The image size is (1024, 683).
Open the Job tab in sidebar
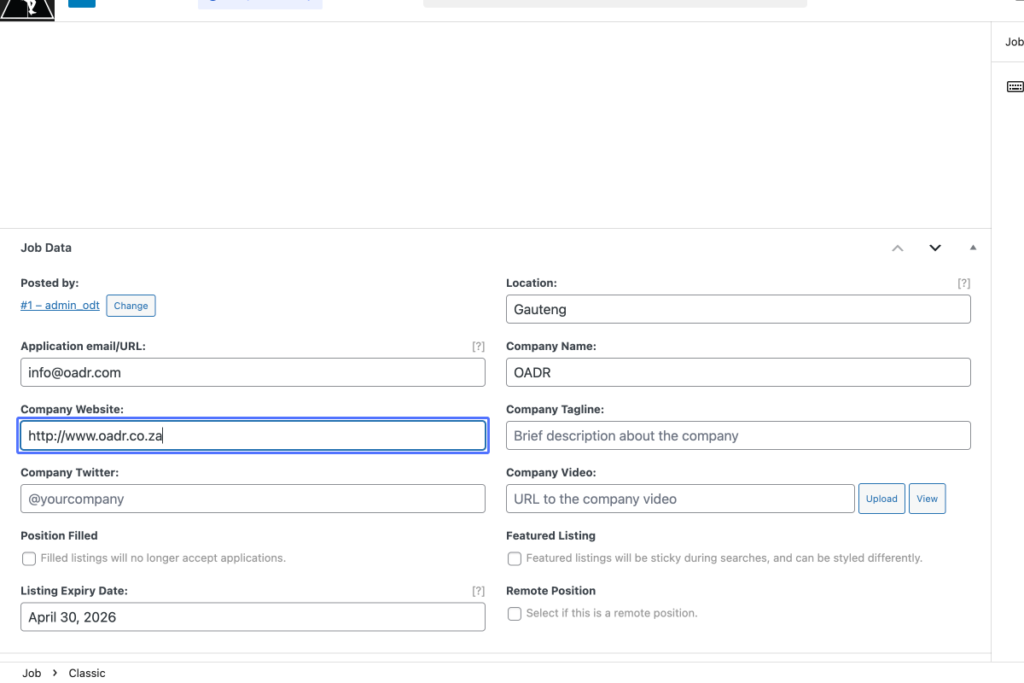point(1014,42)
